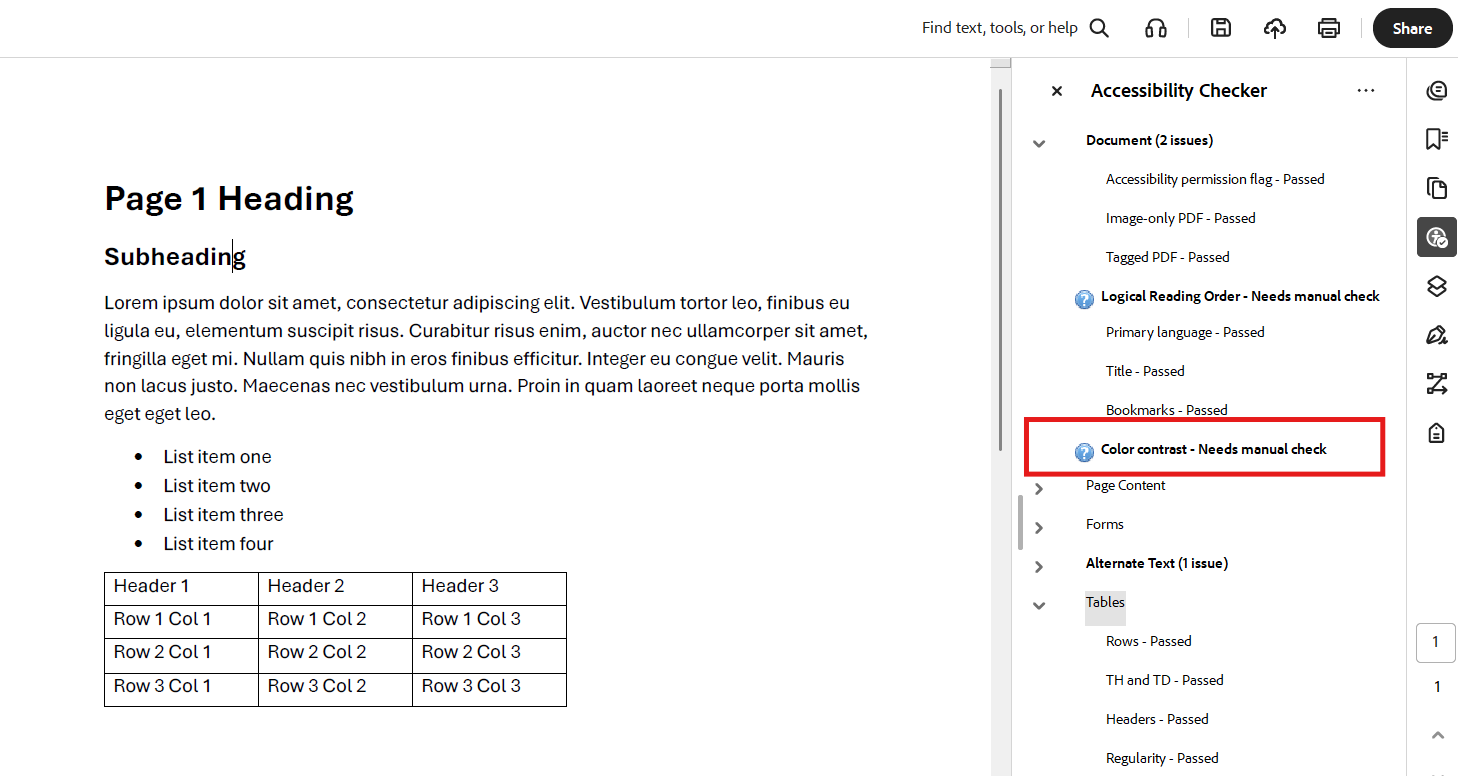Collapse the Tables section chevron
Image resolution: width=1458 pixels, height=776 pixels.
click(1039, 605)
